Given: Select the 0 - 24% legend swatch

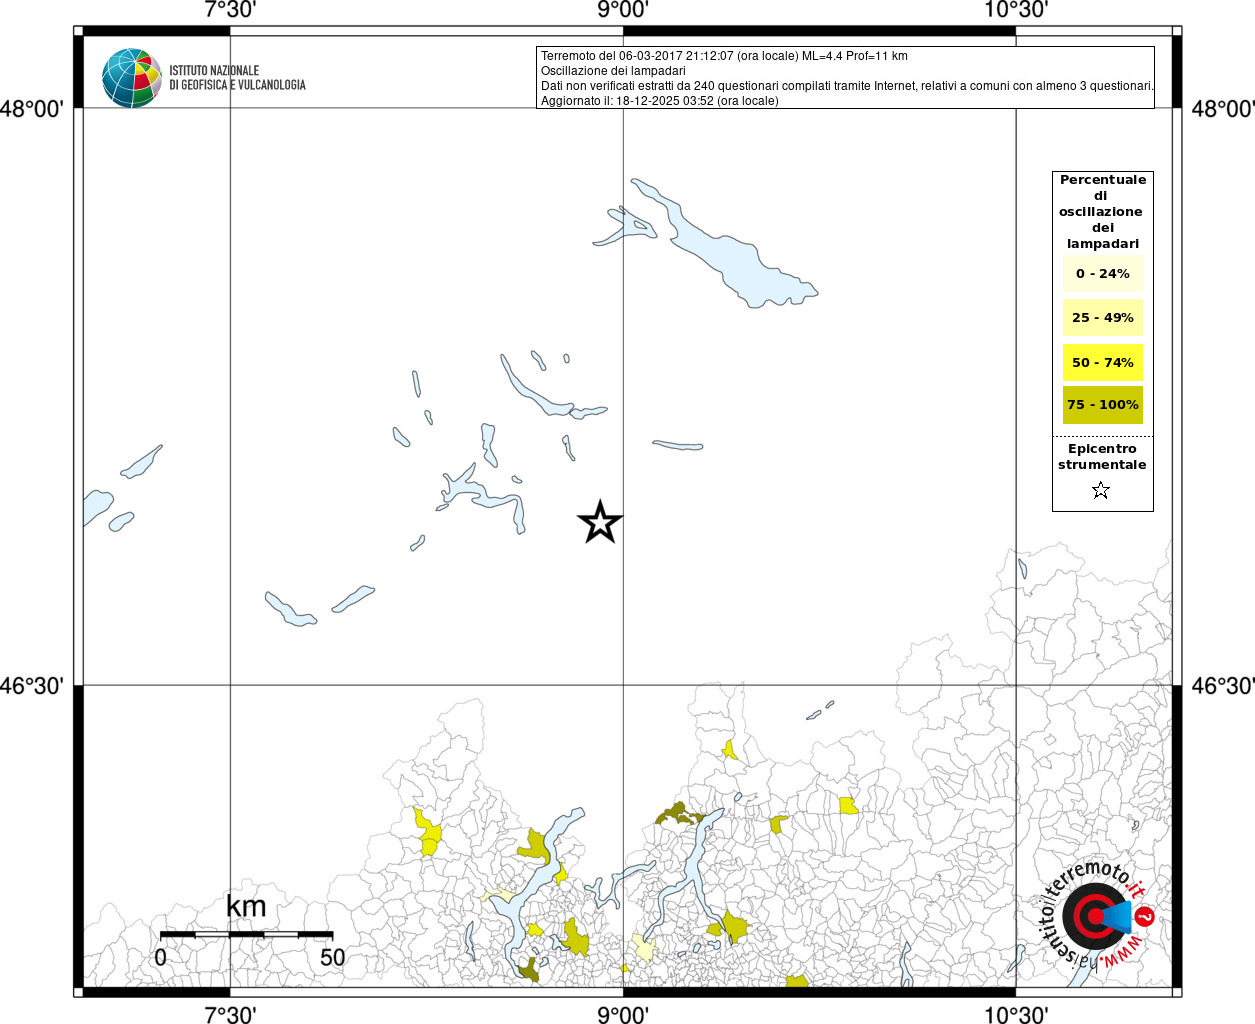Looking at the screenshot, I should click(1103, 274).
